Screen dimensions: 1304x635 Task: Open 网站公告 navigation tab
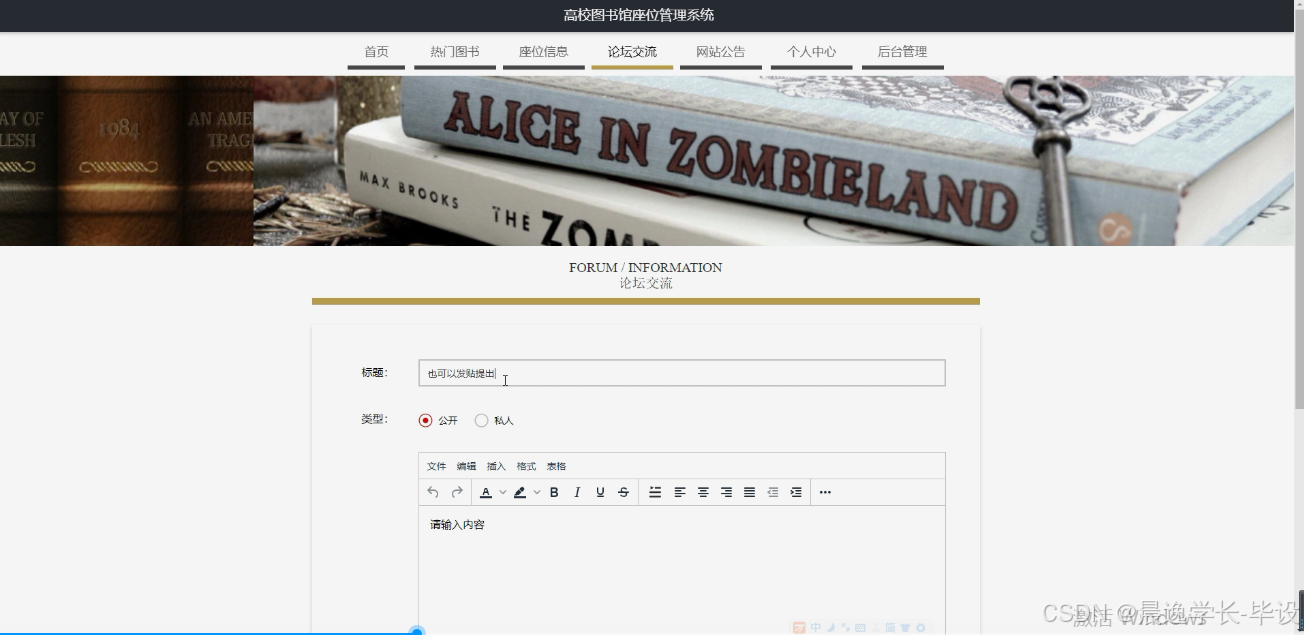coord(721,53)
